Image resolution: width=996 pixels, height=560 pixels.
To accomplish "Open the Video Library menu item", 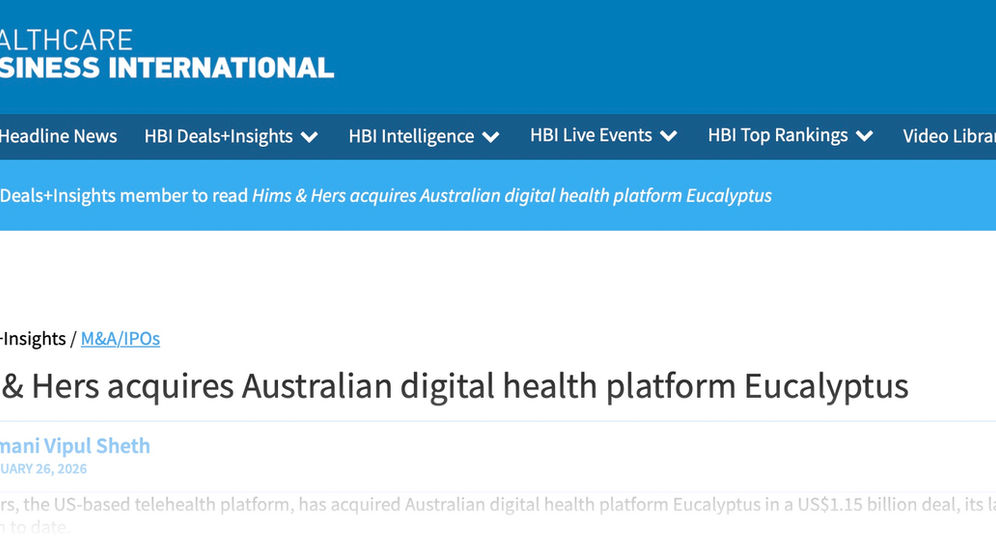I will coord(949,136).
